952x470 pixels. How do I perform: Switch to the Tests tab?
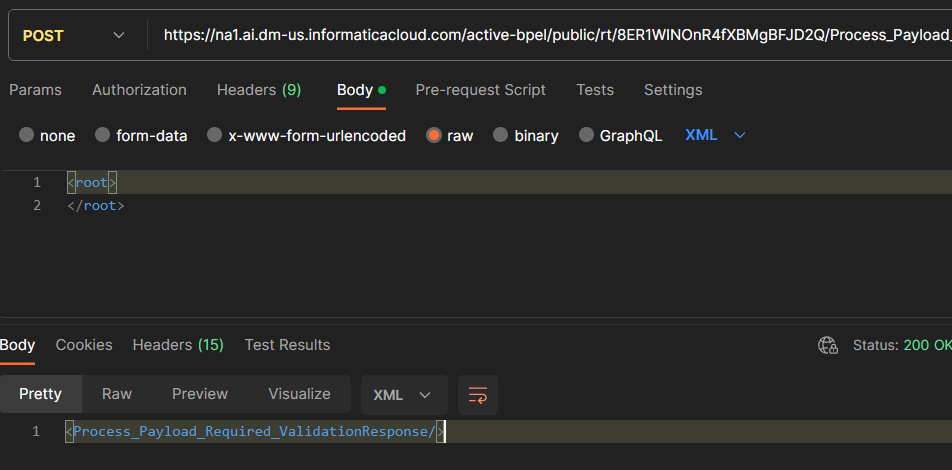point(594,90)
